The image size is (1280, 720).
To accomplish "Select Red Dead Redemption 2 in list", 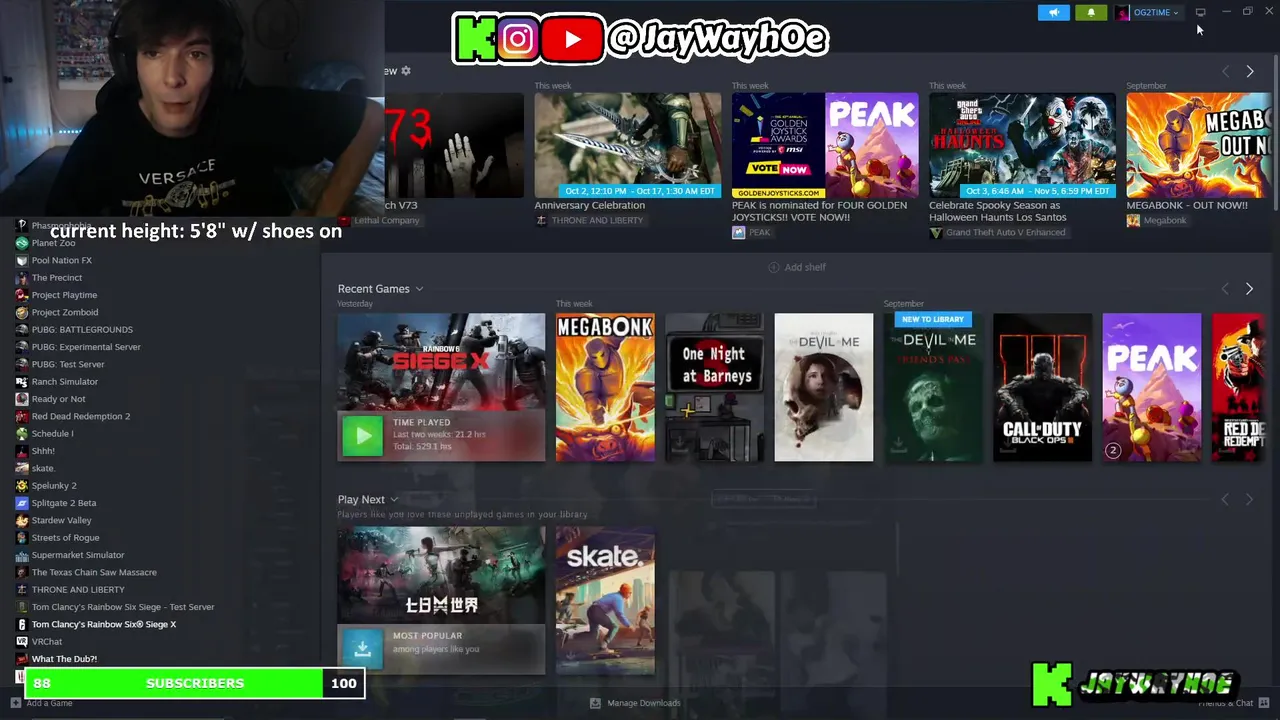I will click(x=81, y=416).
